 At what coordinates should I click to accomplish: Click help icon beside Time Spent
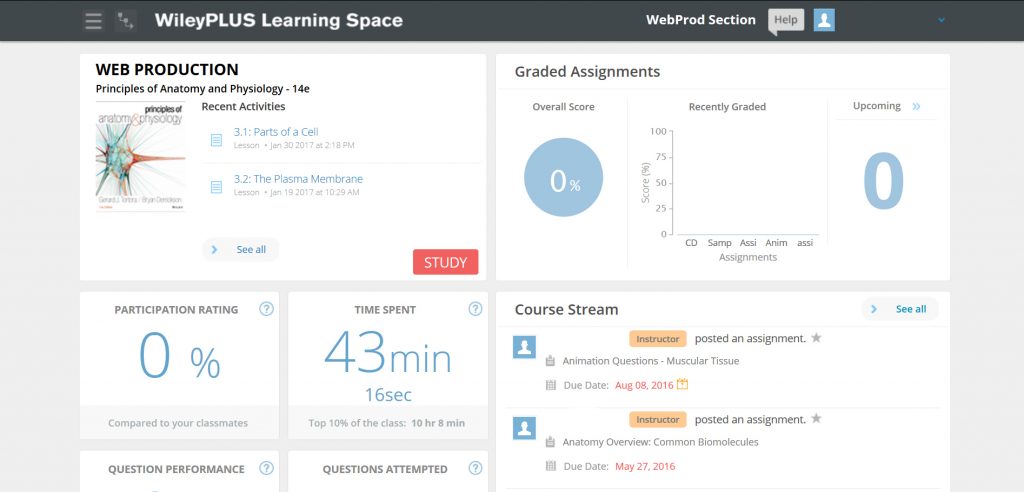[x=475, y=309]
